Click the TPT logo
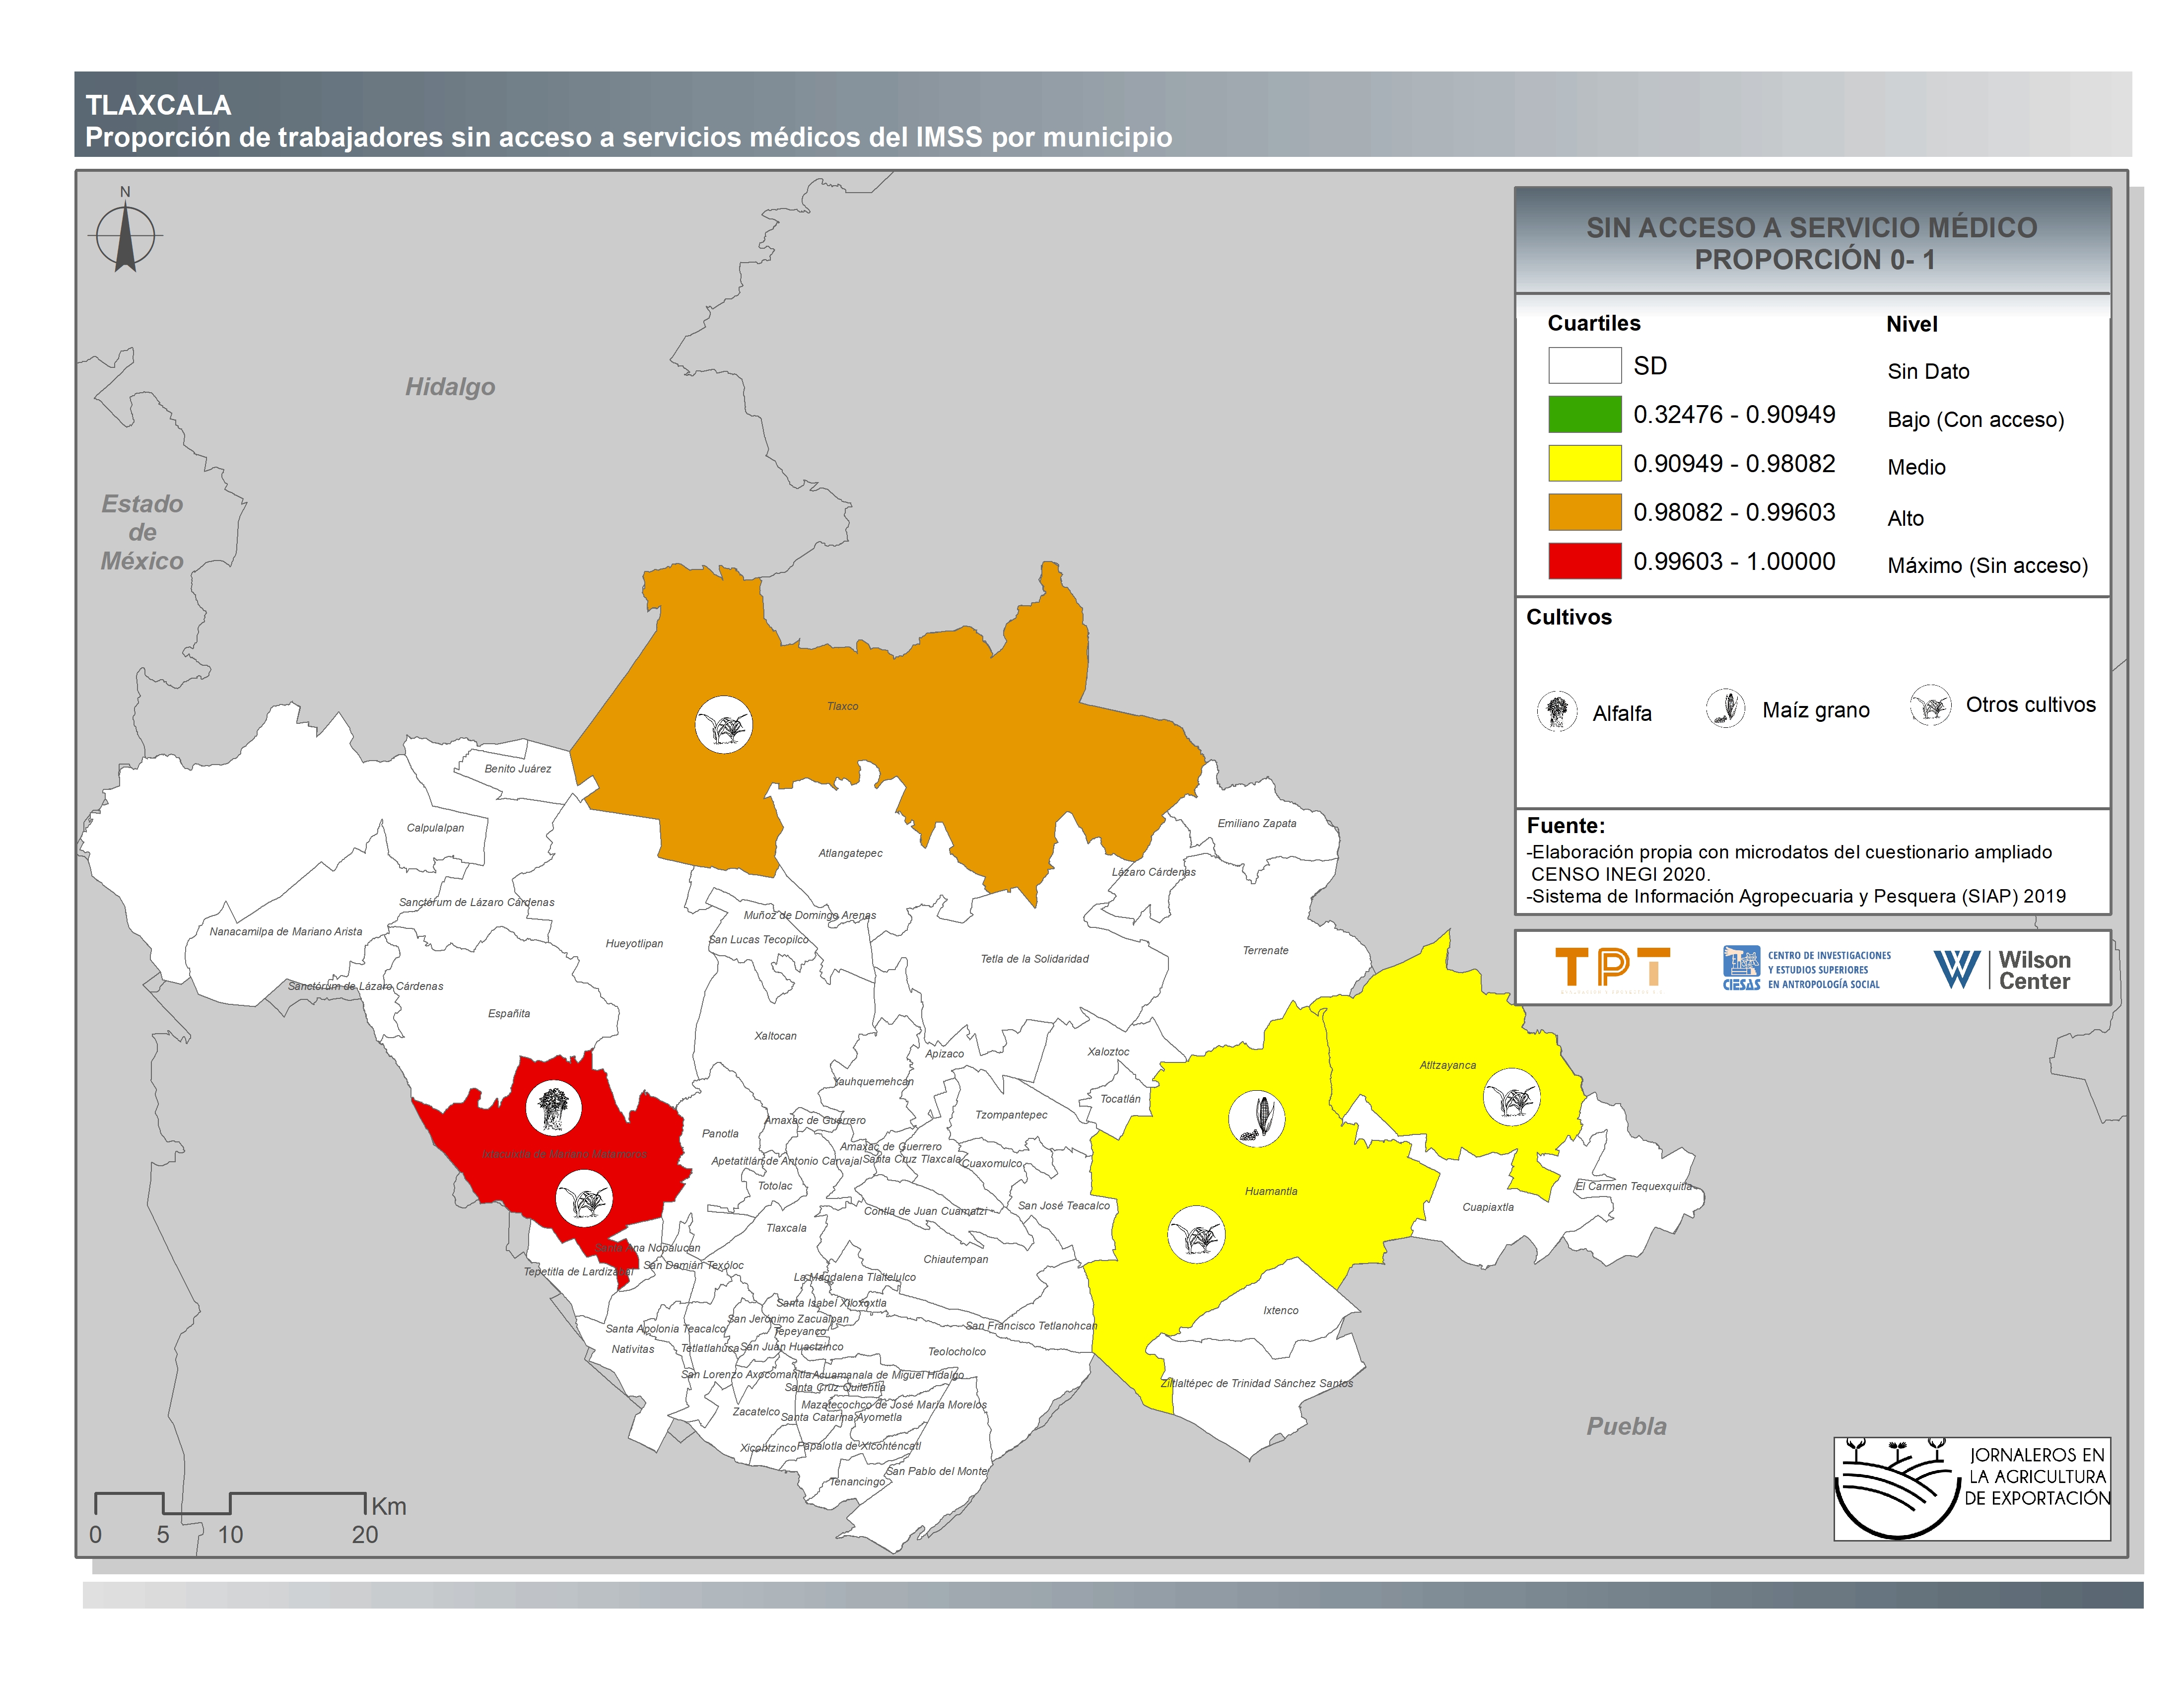 coord(1612,968)
